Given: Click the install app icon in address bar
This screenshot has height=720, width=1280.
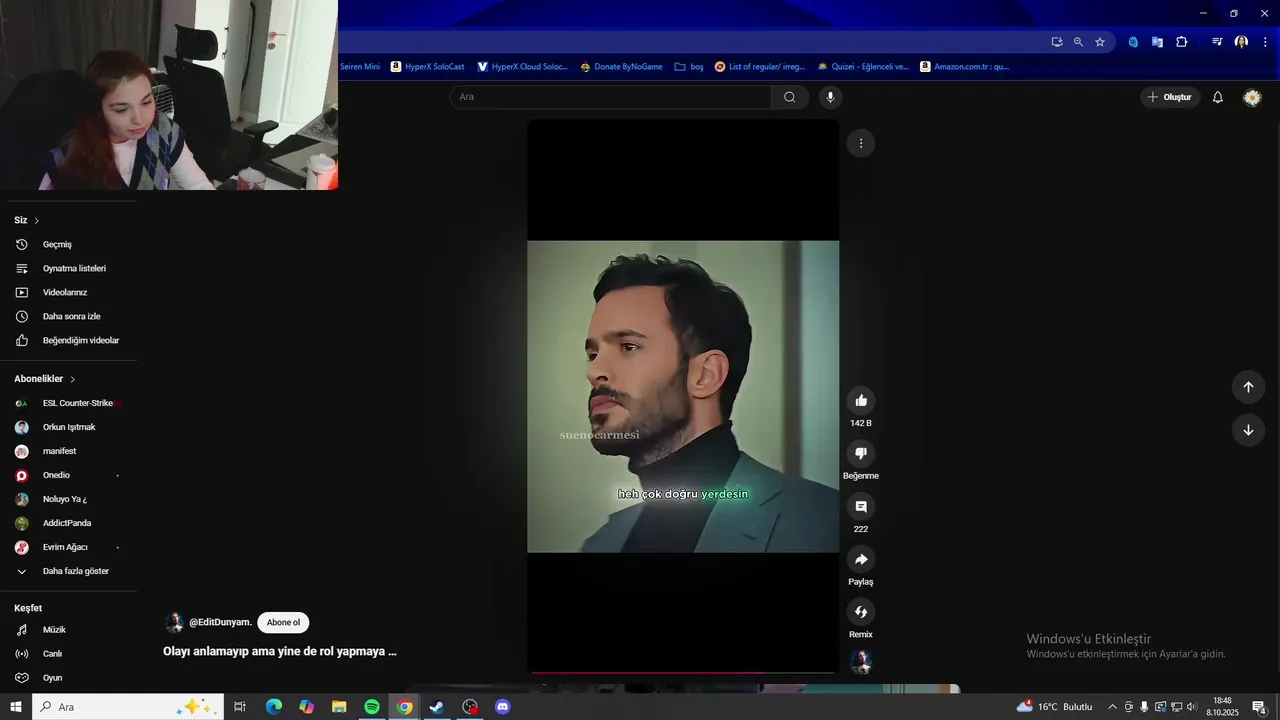Looking at the screenshot, I should [x=1057, y=42].
